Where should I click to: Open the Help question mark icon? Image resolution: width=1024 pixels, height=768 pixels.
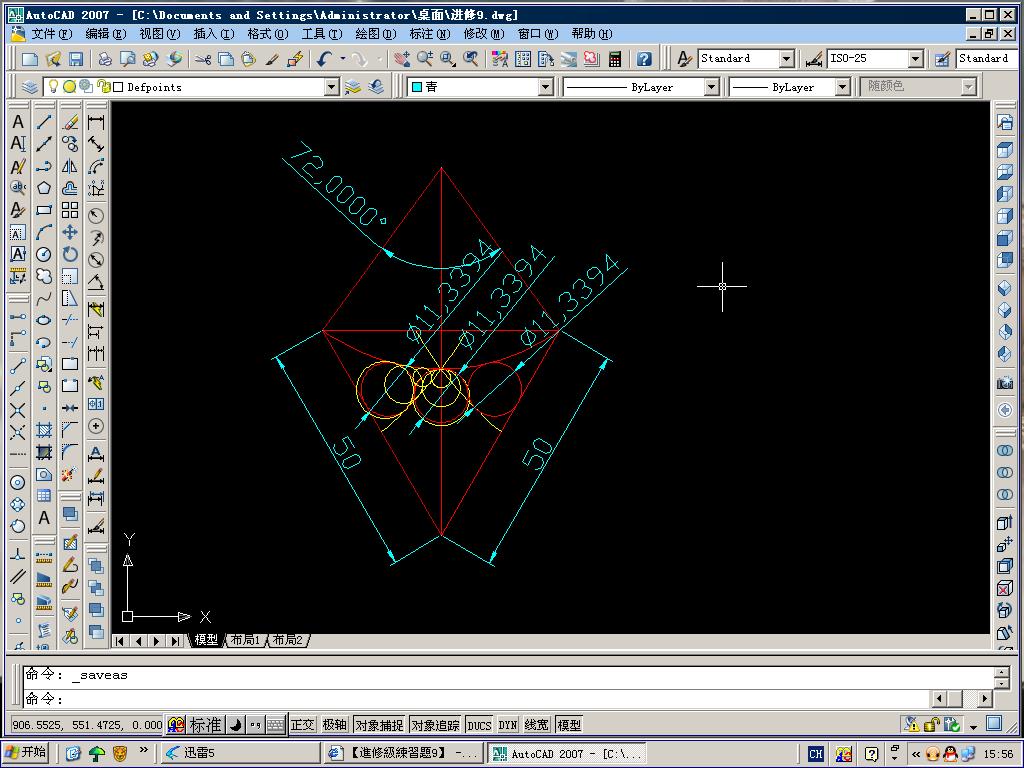644,59
